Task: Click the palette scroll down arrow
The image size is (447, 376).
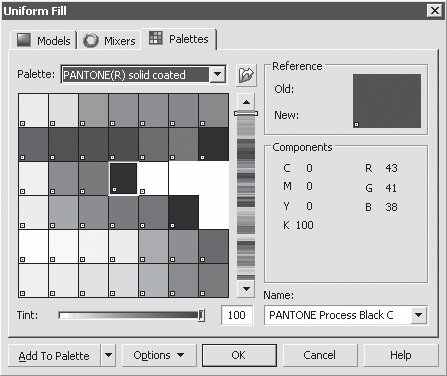Action: [x=246, y=289]
